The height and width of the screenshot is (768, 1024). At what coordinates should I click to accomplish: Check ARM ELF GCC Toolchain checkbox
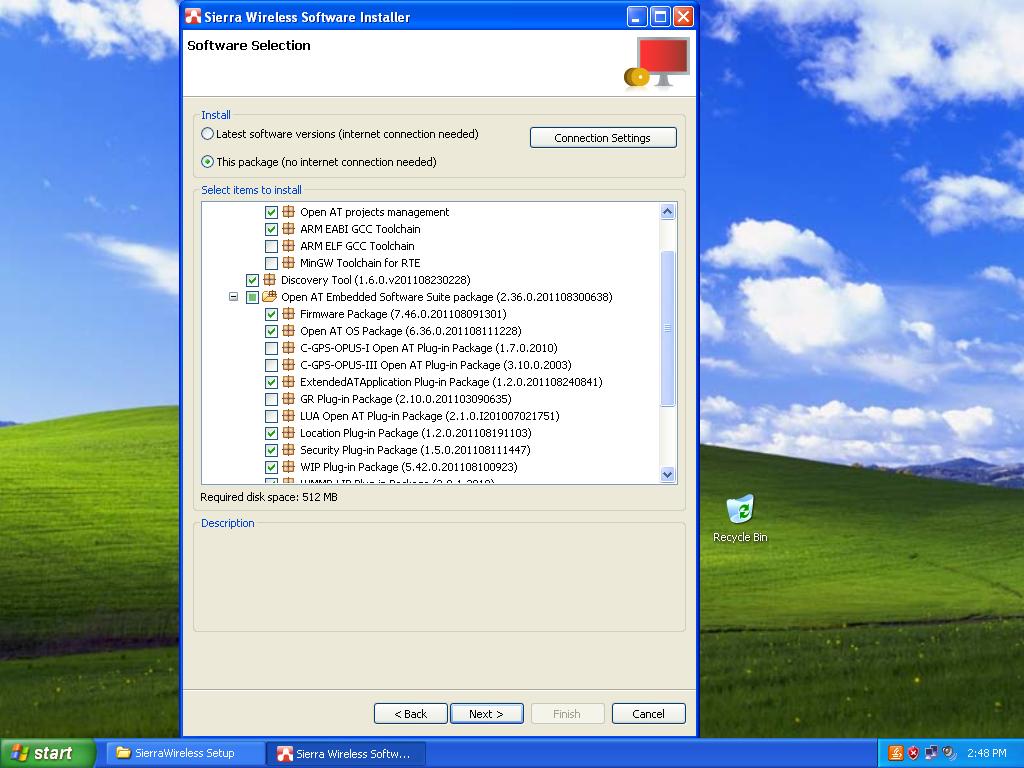pyautogui.click(x=271, y=246)
